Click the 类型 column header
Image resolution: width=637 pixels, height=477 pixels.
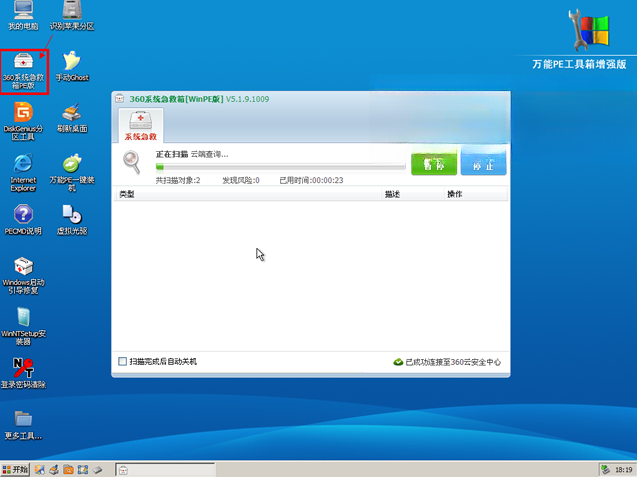pyautogui.click(x=127, y=194)
